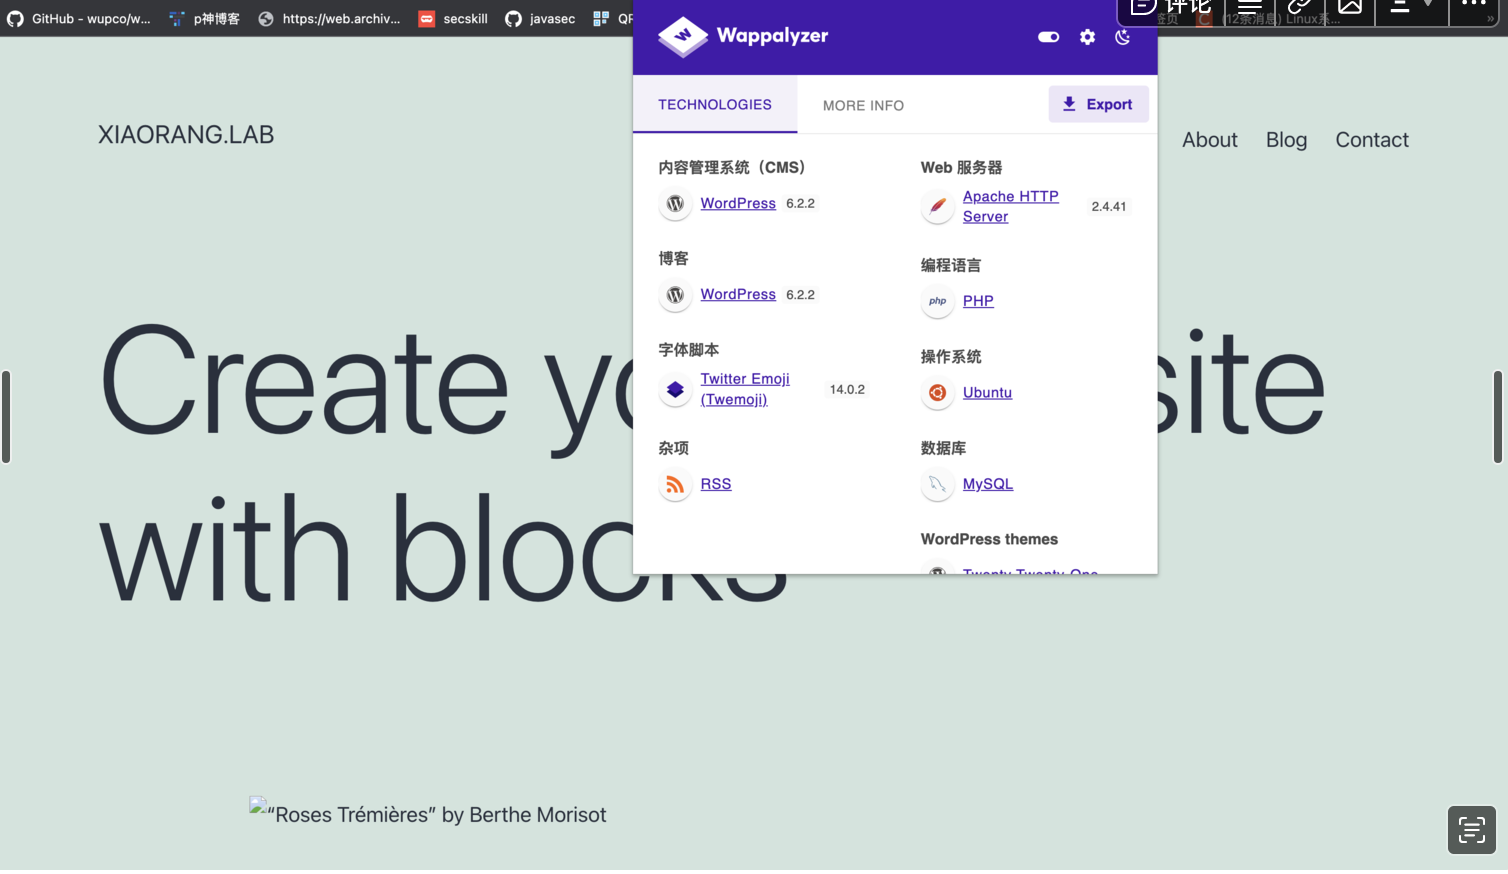The width and height of the screenshot is (1508, 874).
Task: Click the link chain icon in overlay toolbar
Action: click(1299, 8)
